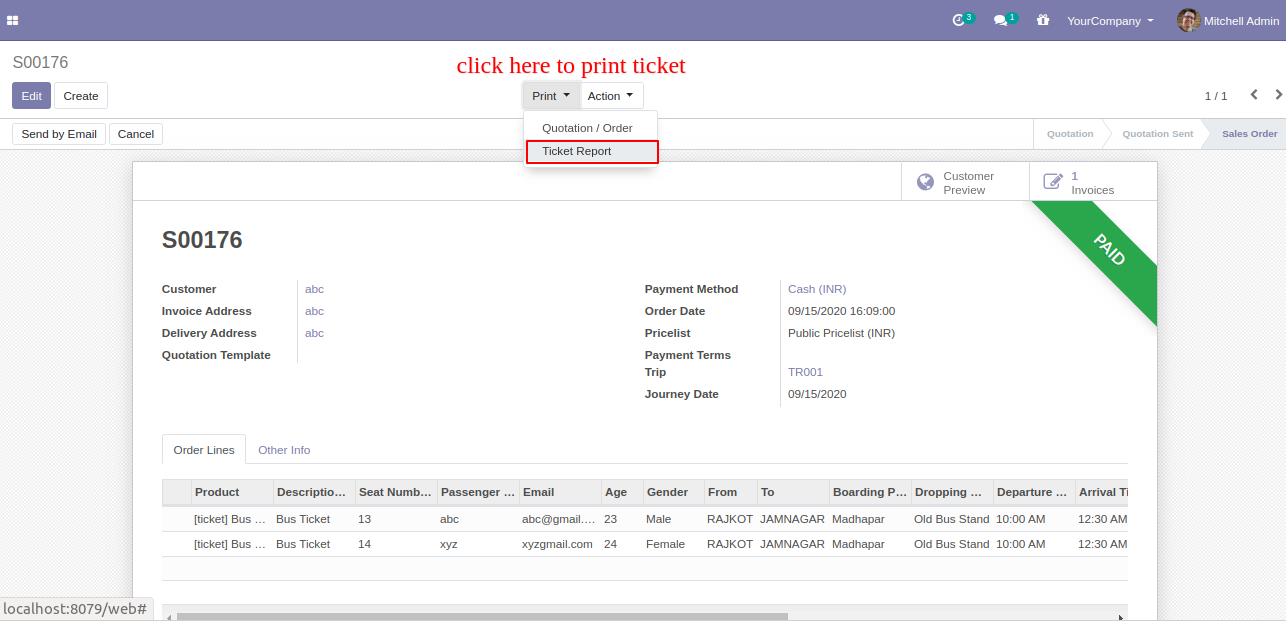Click passenger xyz cell
The height and width of the screenshot is (621, 1286).
point(478,544)
